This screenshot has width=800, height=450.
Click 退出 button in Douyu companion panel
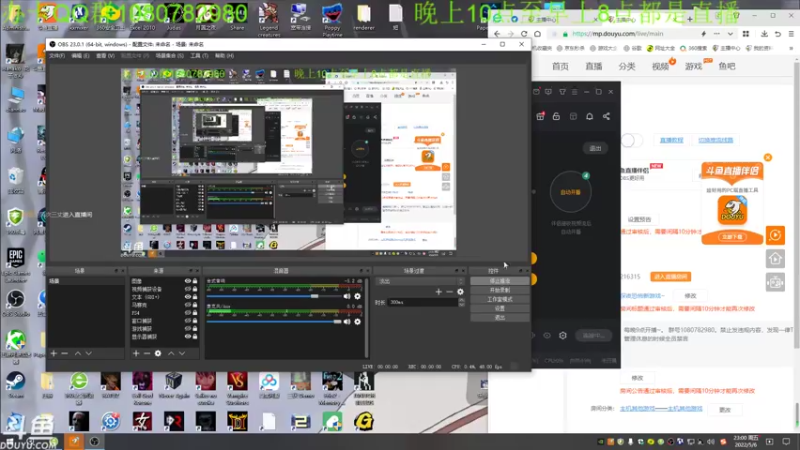[595, 148]
